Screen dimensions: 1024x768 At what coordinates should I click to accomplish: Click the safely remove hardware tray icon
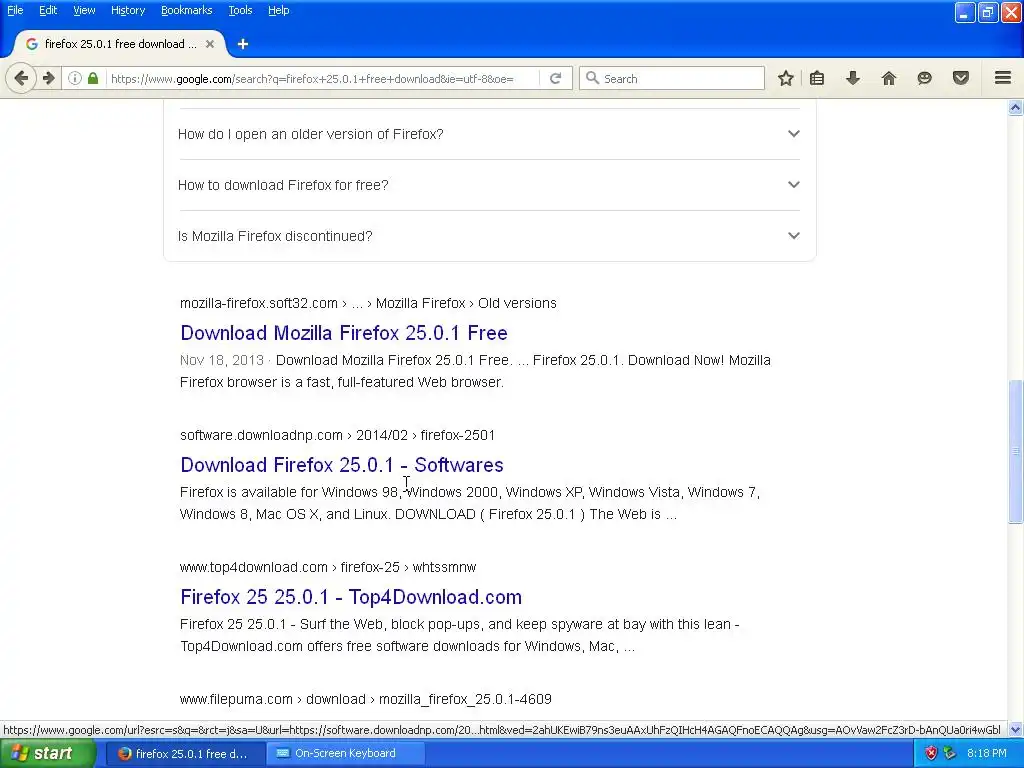point(950,753)
